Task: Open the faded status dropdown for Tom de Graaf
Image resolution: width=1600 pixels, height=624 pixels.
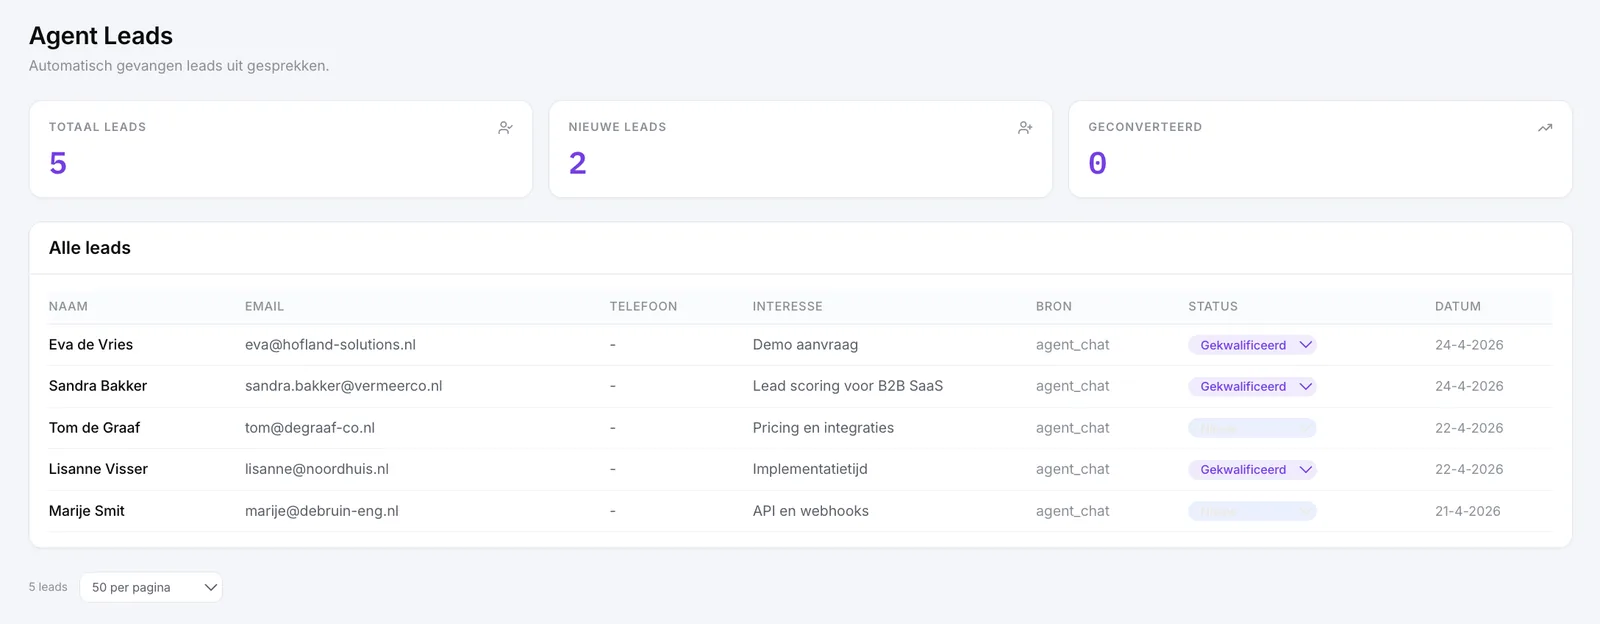Action: [x=1252, y=428]
